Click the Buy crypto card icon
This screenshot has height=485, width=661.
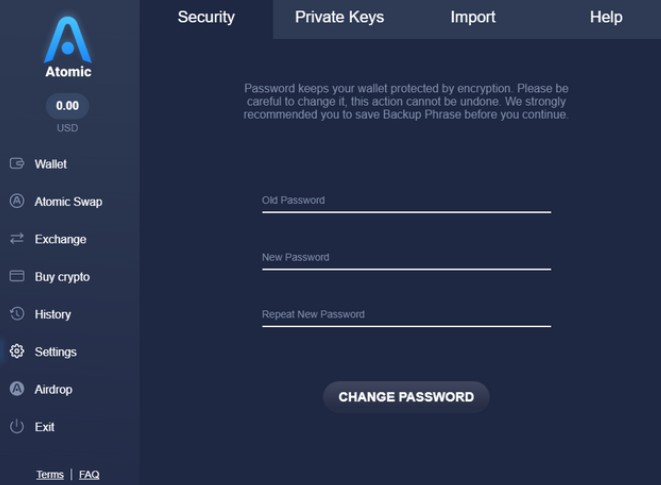[16, 276]
